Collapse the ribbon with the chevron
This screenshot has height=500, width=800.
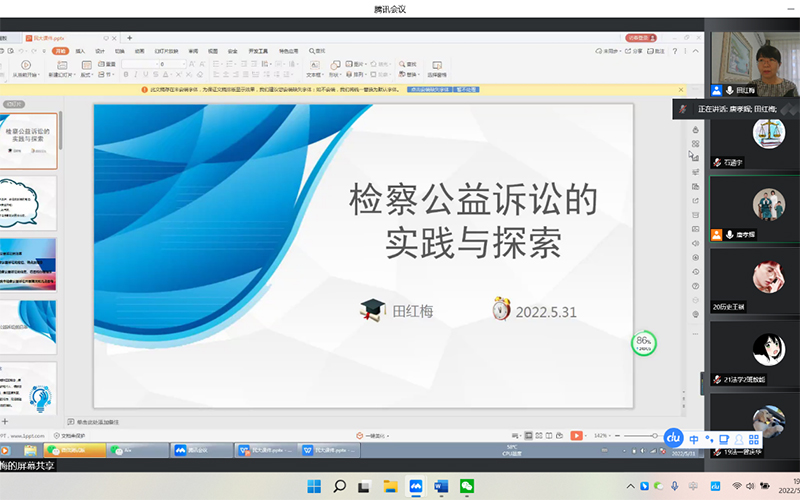click(695, 51)
